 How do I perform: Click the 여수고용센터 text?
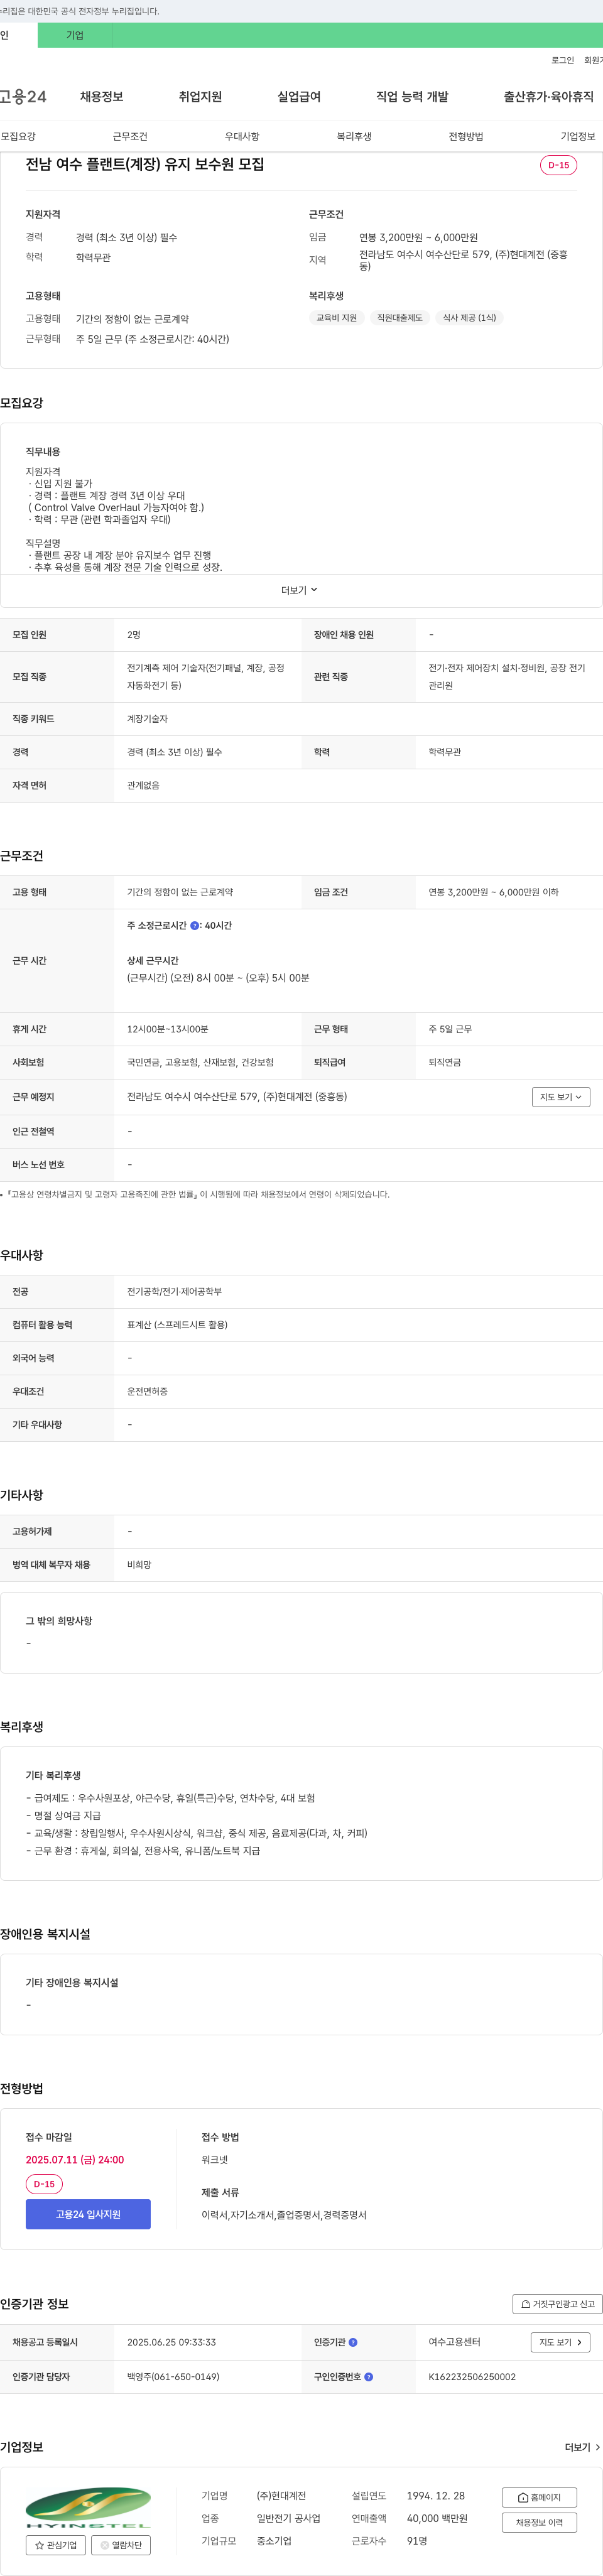point(455,2342)
